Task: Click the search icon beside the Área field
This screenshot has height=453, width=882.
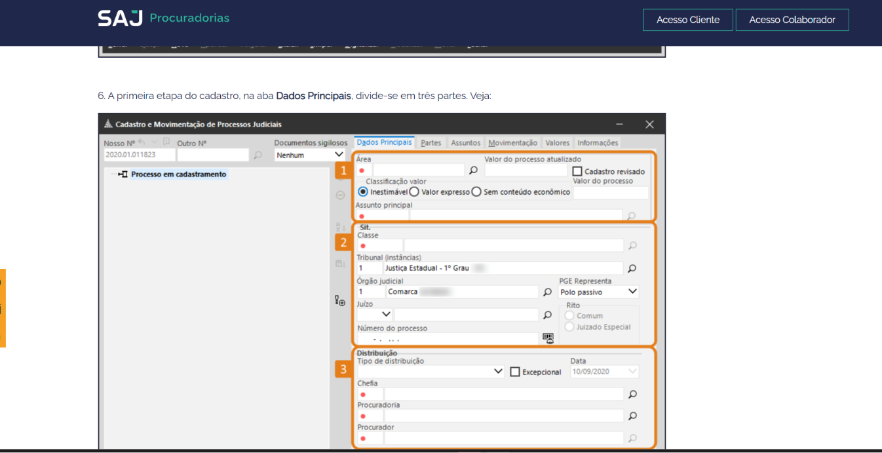Action: tap(474, 171)
